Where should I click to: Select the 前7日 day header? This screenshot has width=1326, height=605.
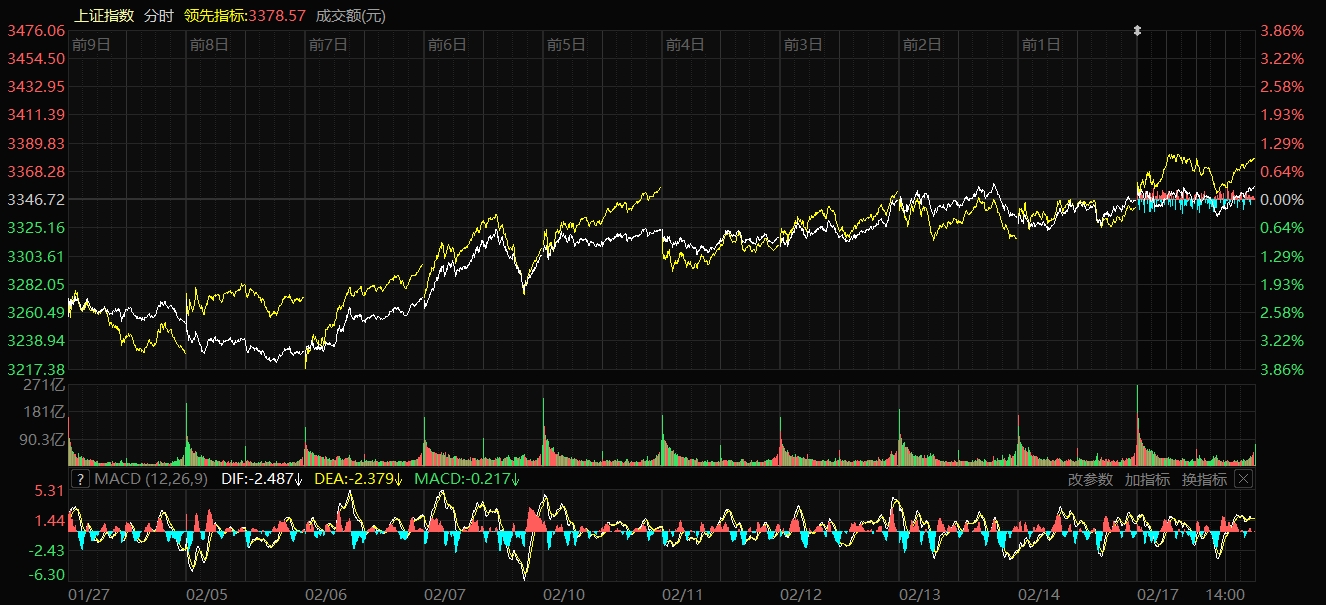(x=328, y=44)
